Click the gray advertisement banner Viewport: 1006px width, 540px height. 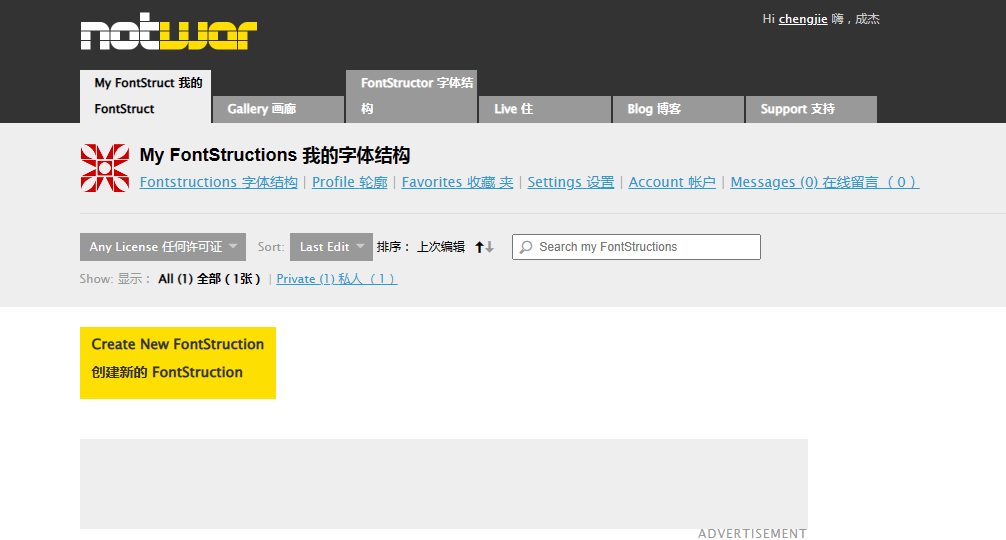point(444,484)
